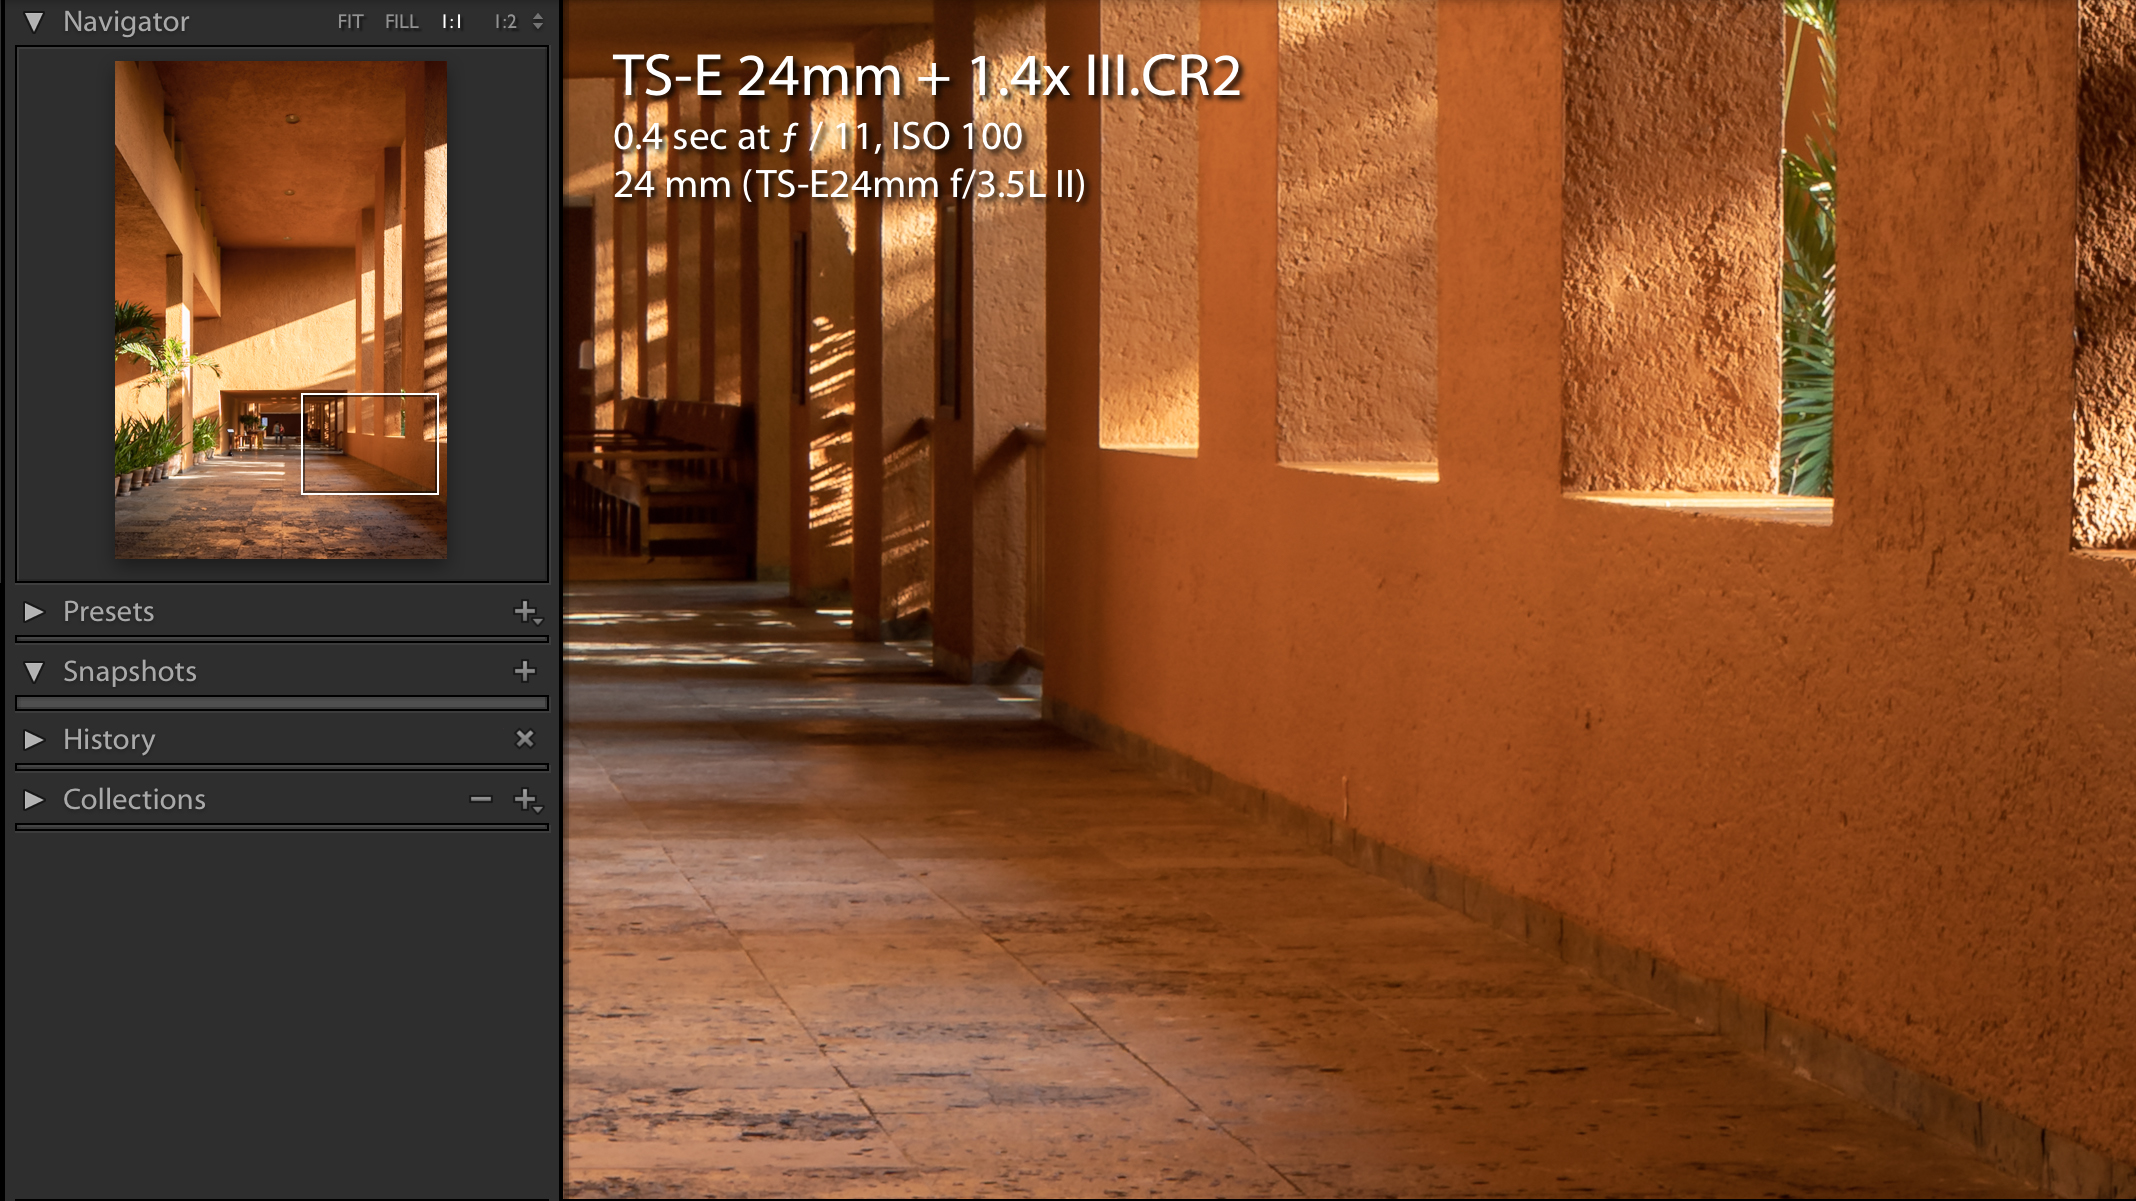2136x1201 pixels.
Task: Click the Snapshots panel header label
Action: [130, 671]
